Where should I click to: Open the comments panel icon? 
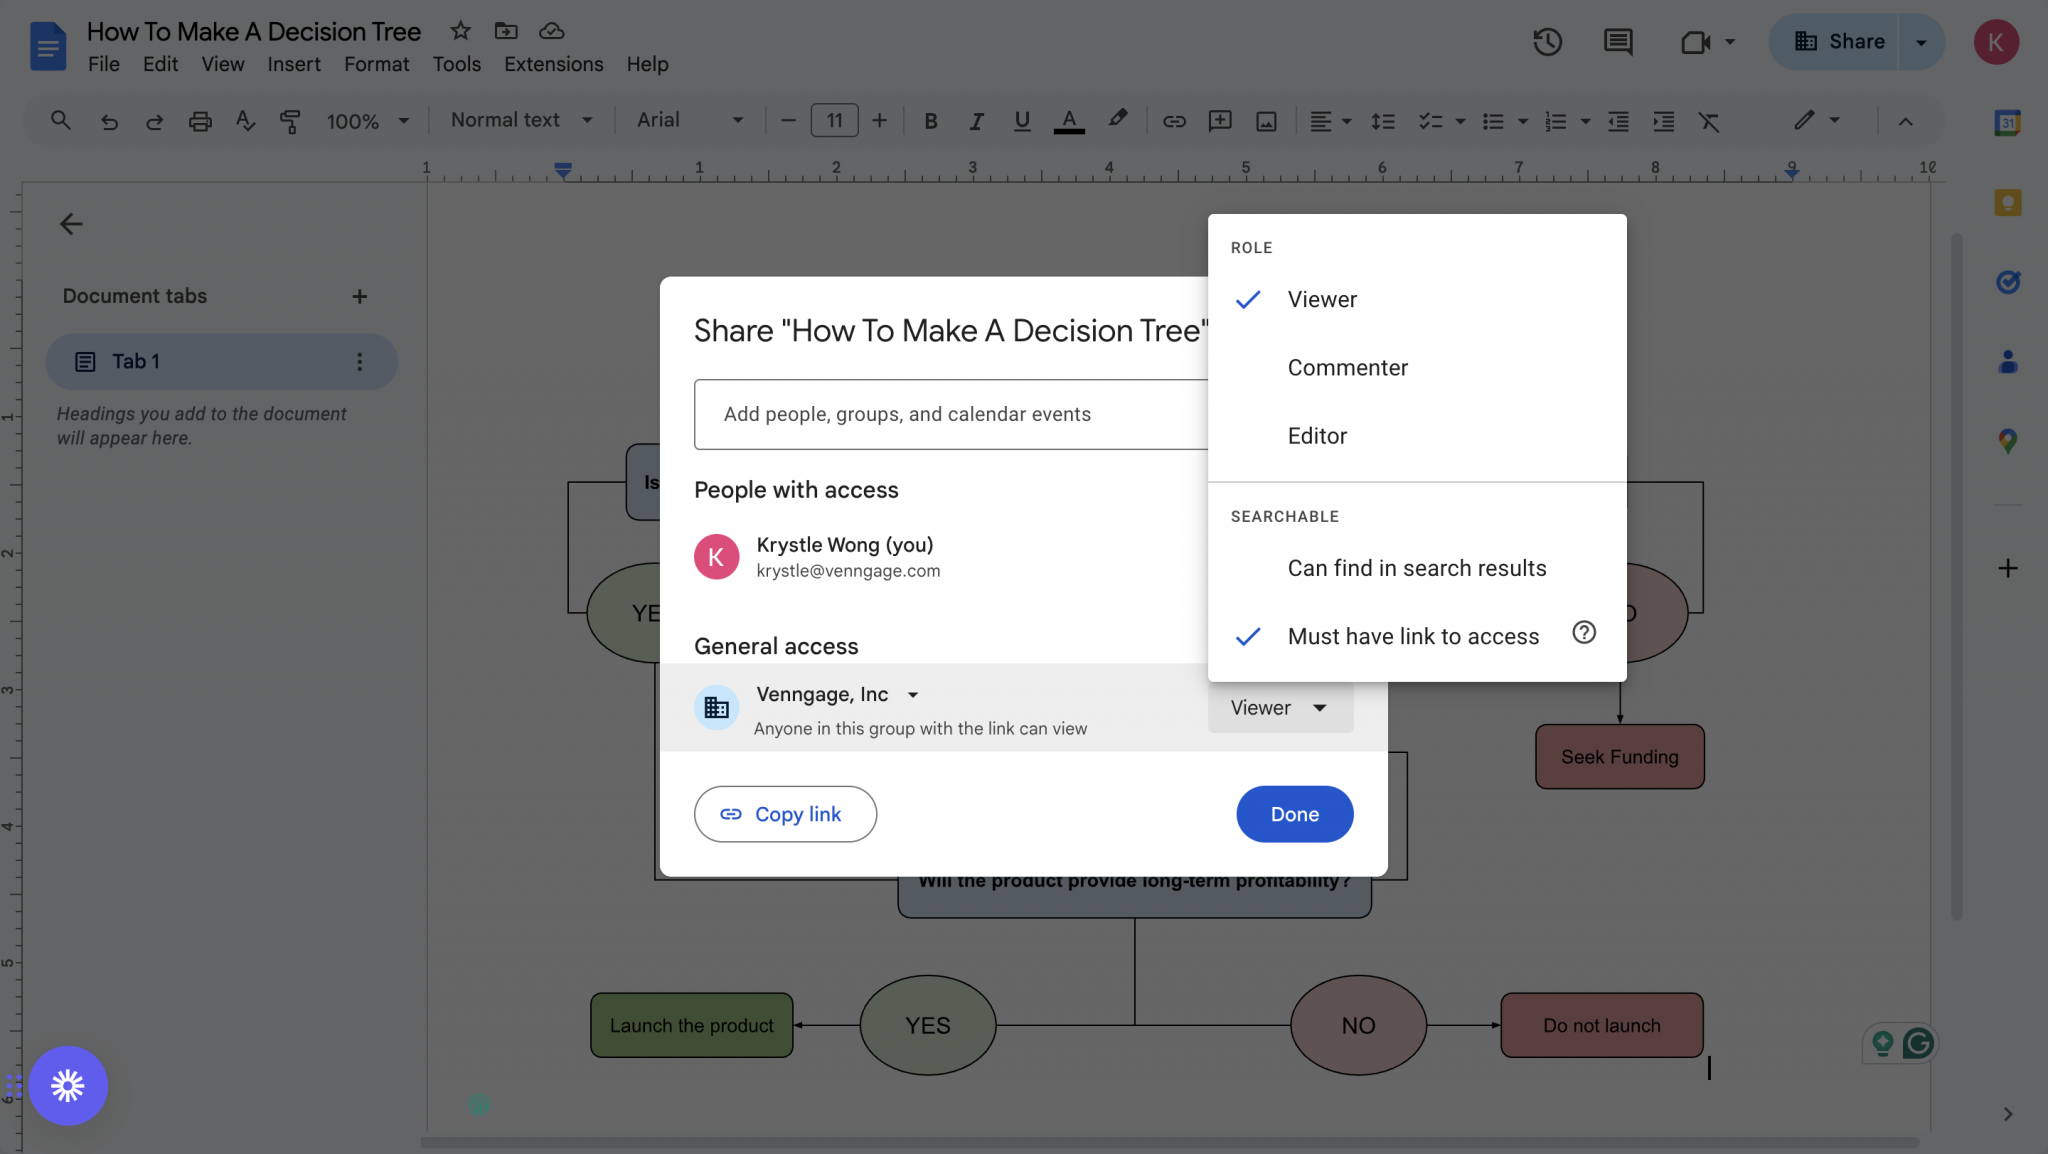click(x=1617, y=42)
